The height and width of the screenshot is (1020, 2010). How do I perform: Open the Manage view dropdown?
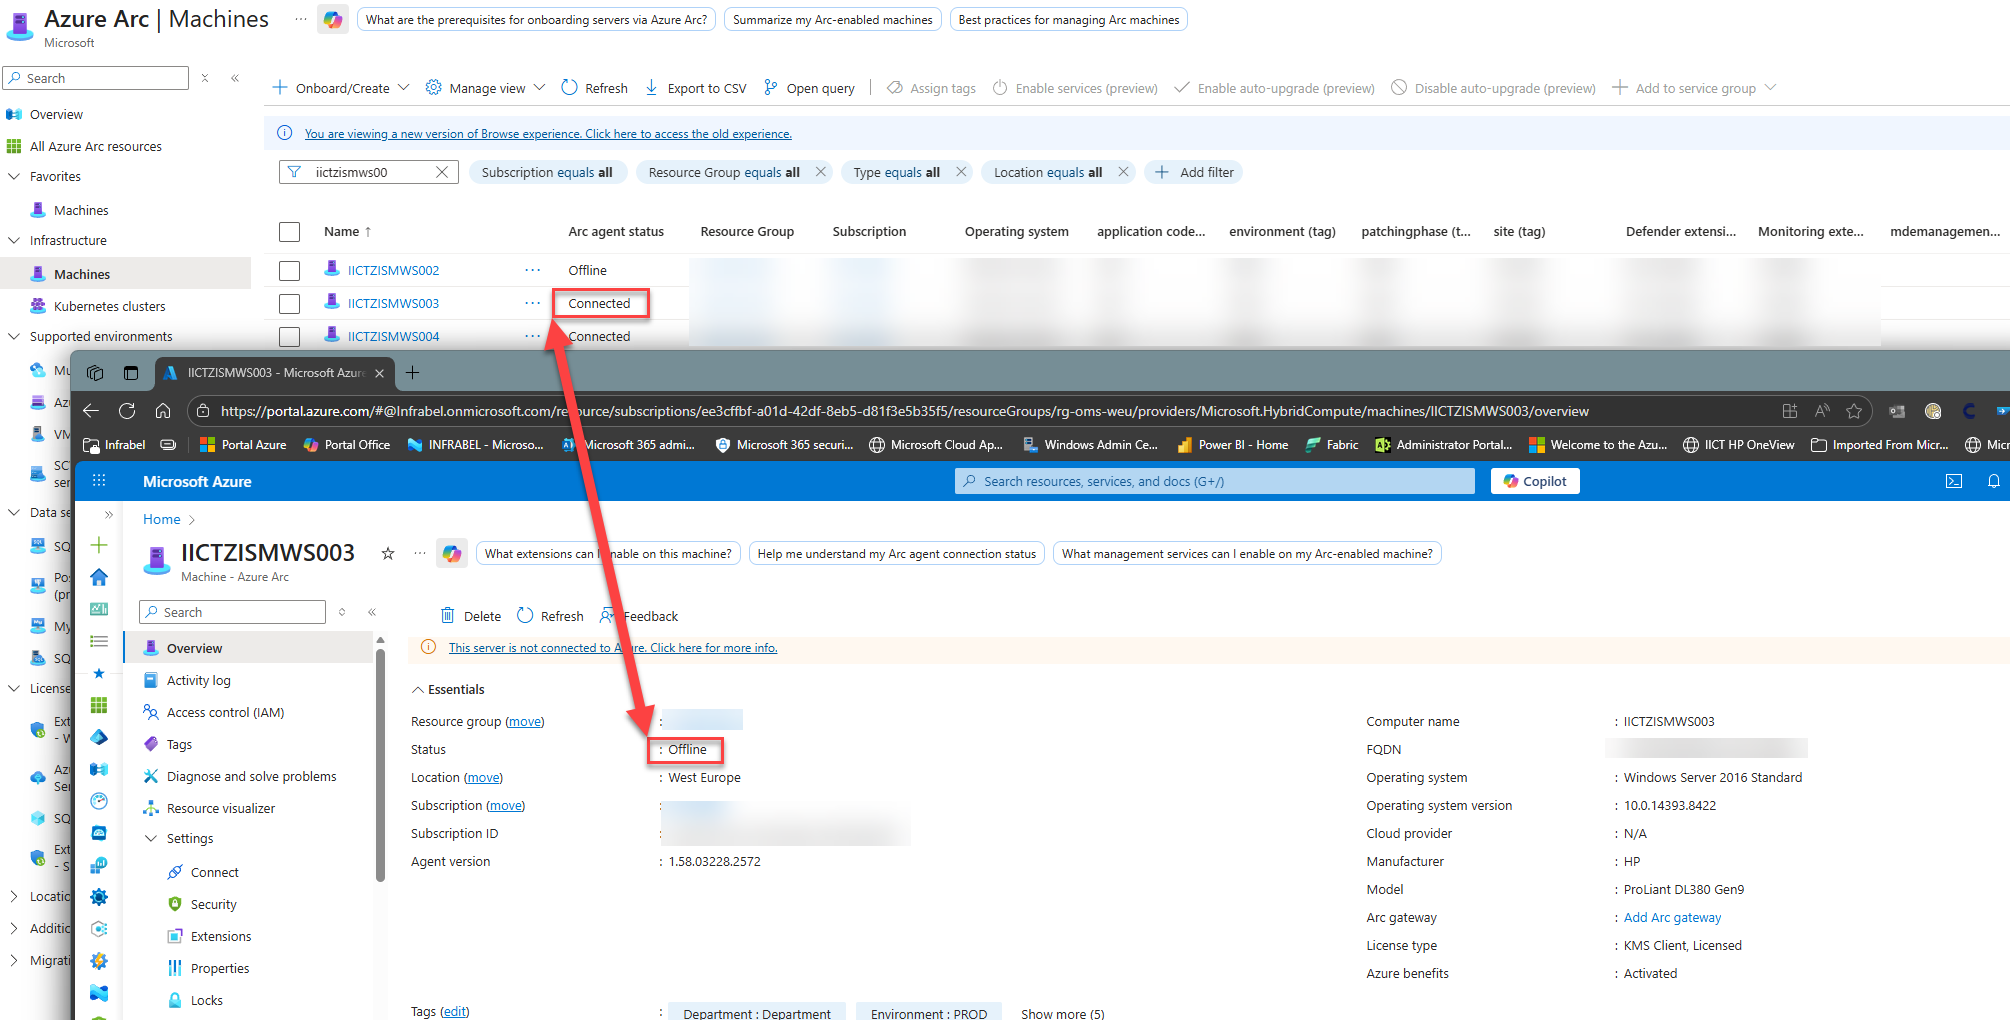485,88
